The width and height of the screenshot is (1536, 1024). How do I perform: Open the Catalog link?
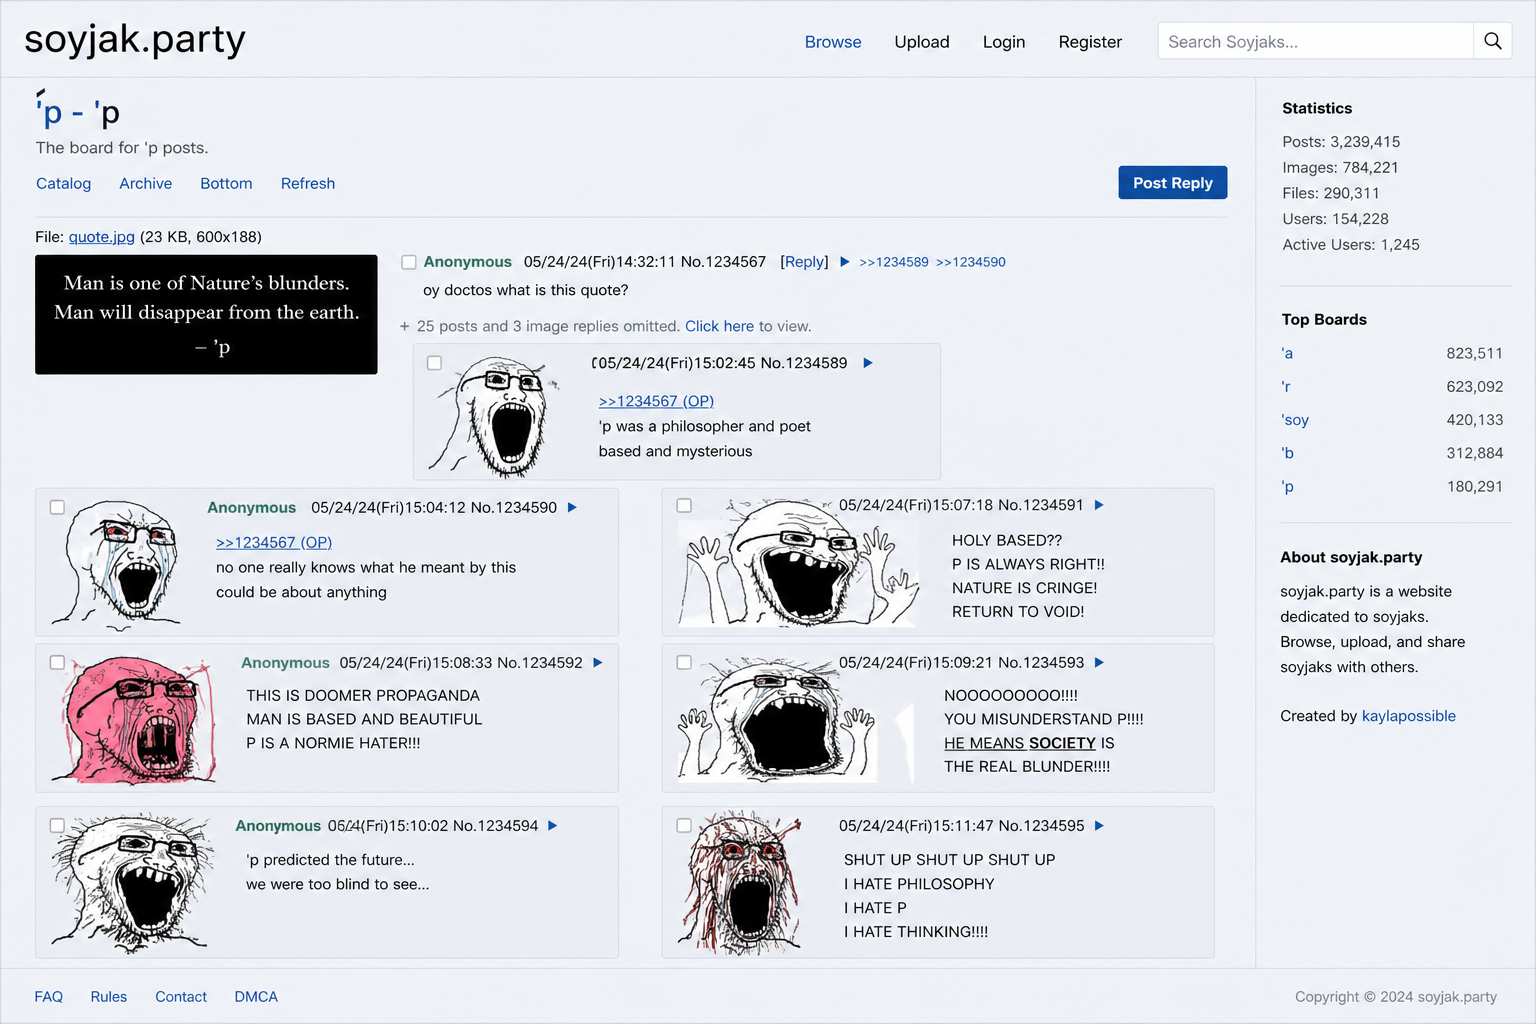[63, 183]
